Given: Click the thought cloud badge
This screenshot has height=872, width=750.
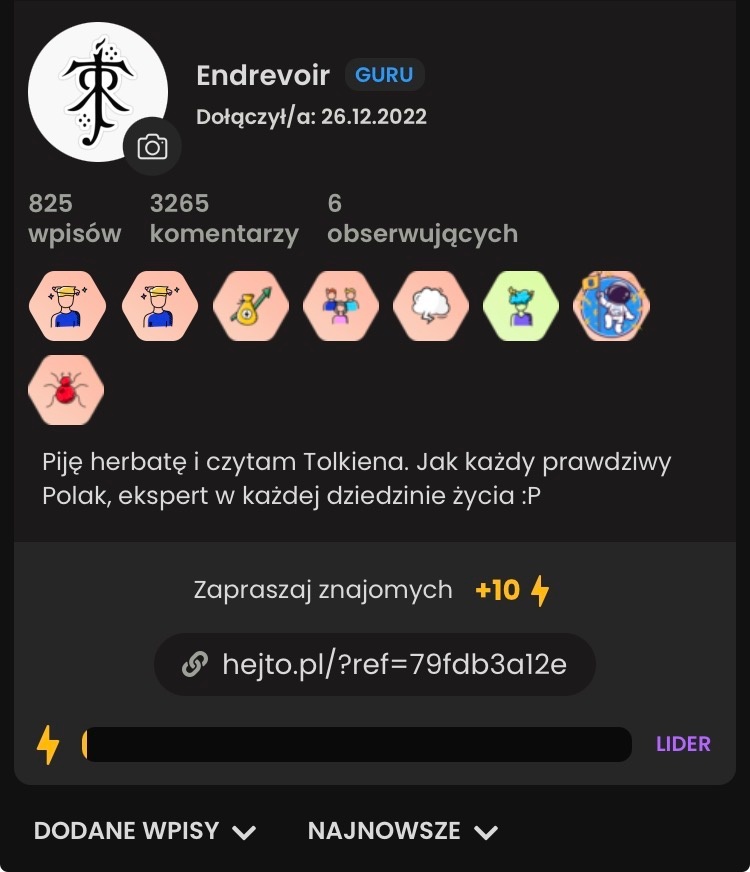Looking at the screenshot, I should tap(431, 306).
